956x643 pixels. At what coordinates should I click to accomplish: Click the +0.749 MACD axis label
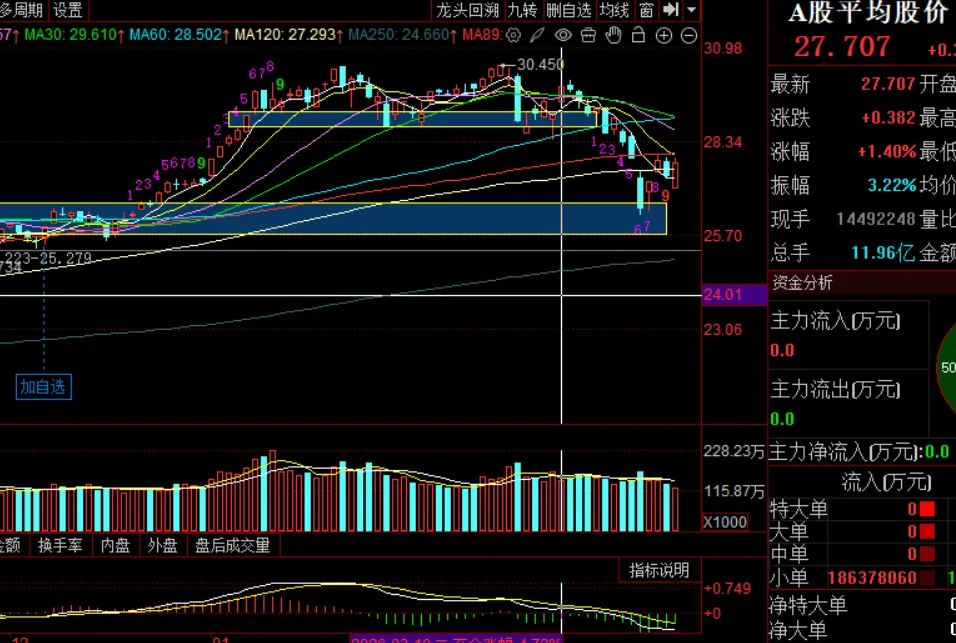tap(727, 589)
